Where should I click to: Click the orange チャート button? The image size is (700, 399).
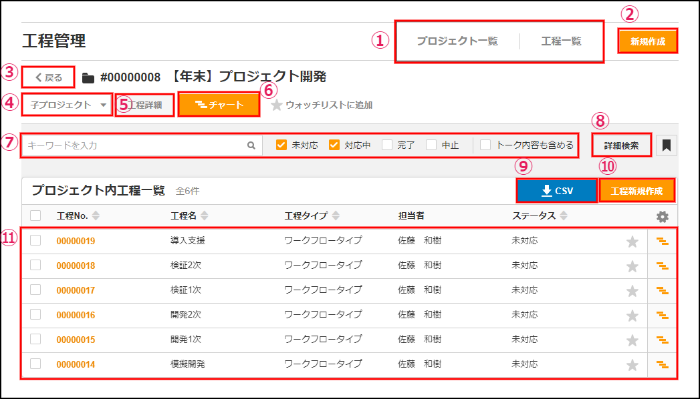coord(219,105)
